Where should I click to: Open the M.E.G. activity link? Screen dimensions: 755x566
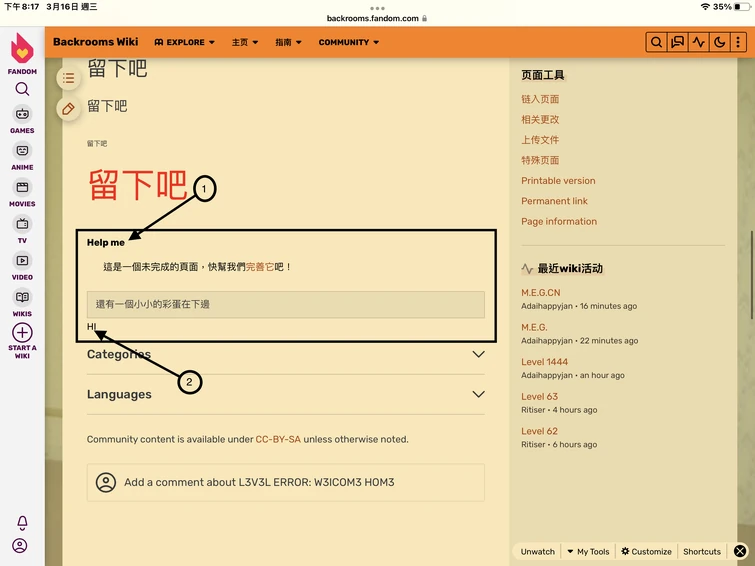tap(534, 327)
